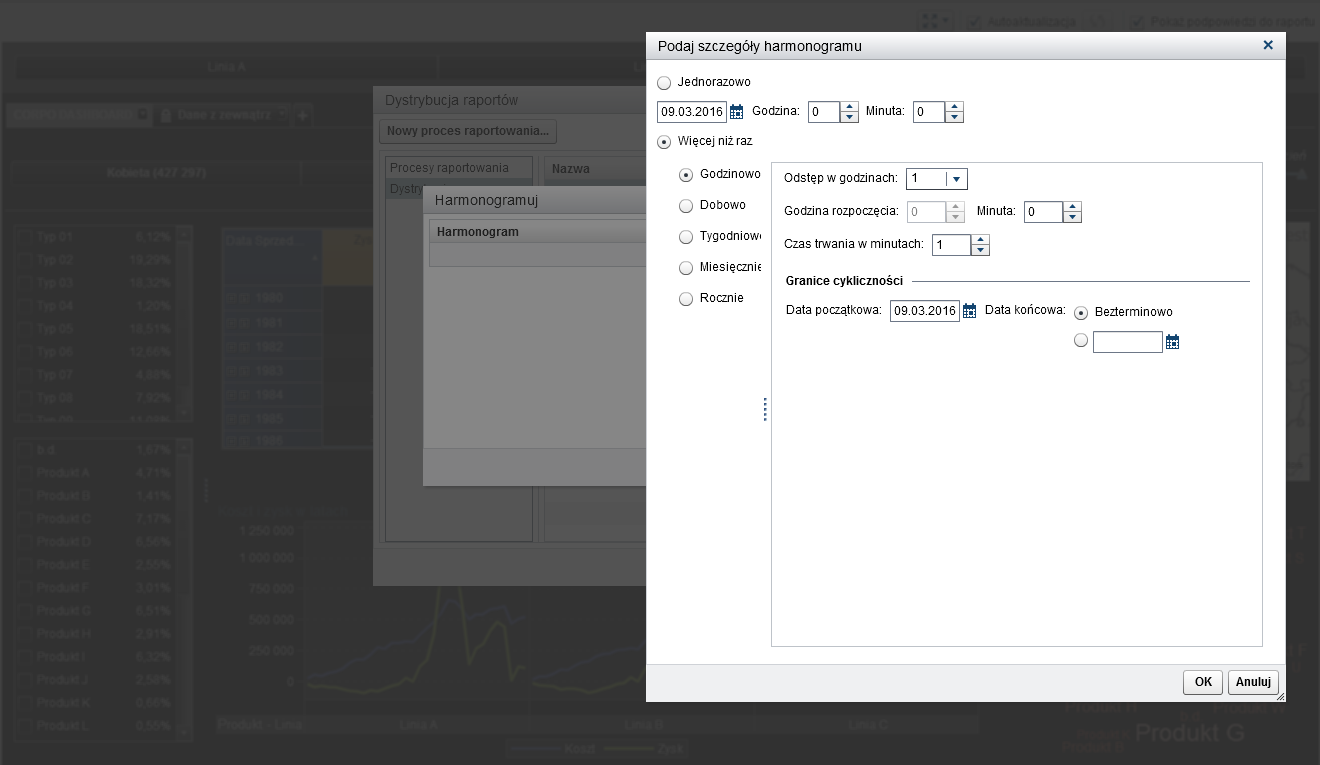Select the Więcej niż raz option

[x=664, y=142]
